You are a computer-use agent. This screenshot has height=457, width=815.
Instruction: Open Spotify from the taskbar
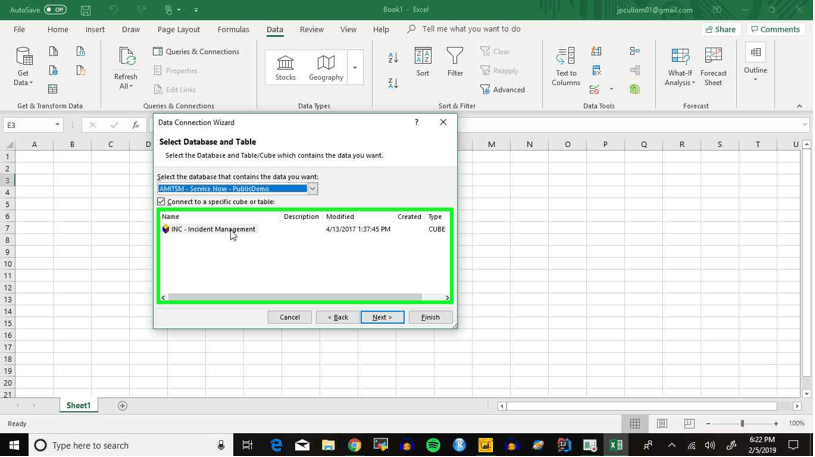[x=433, y=446]
